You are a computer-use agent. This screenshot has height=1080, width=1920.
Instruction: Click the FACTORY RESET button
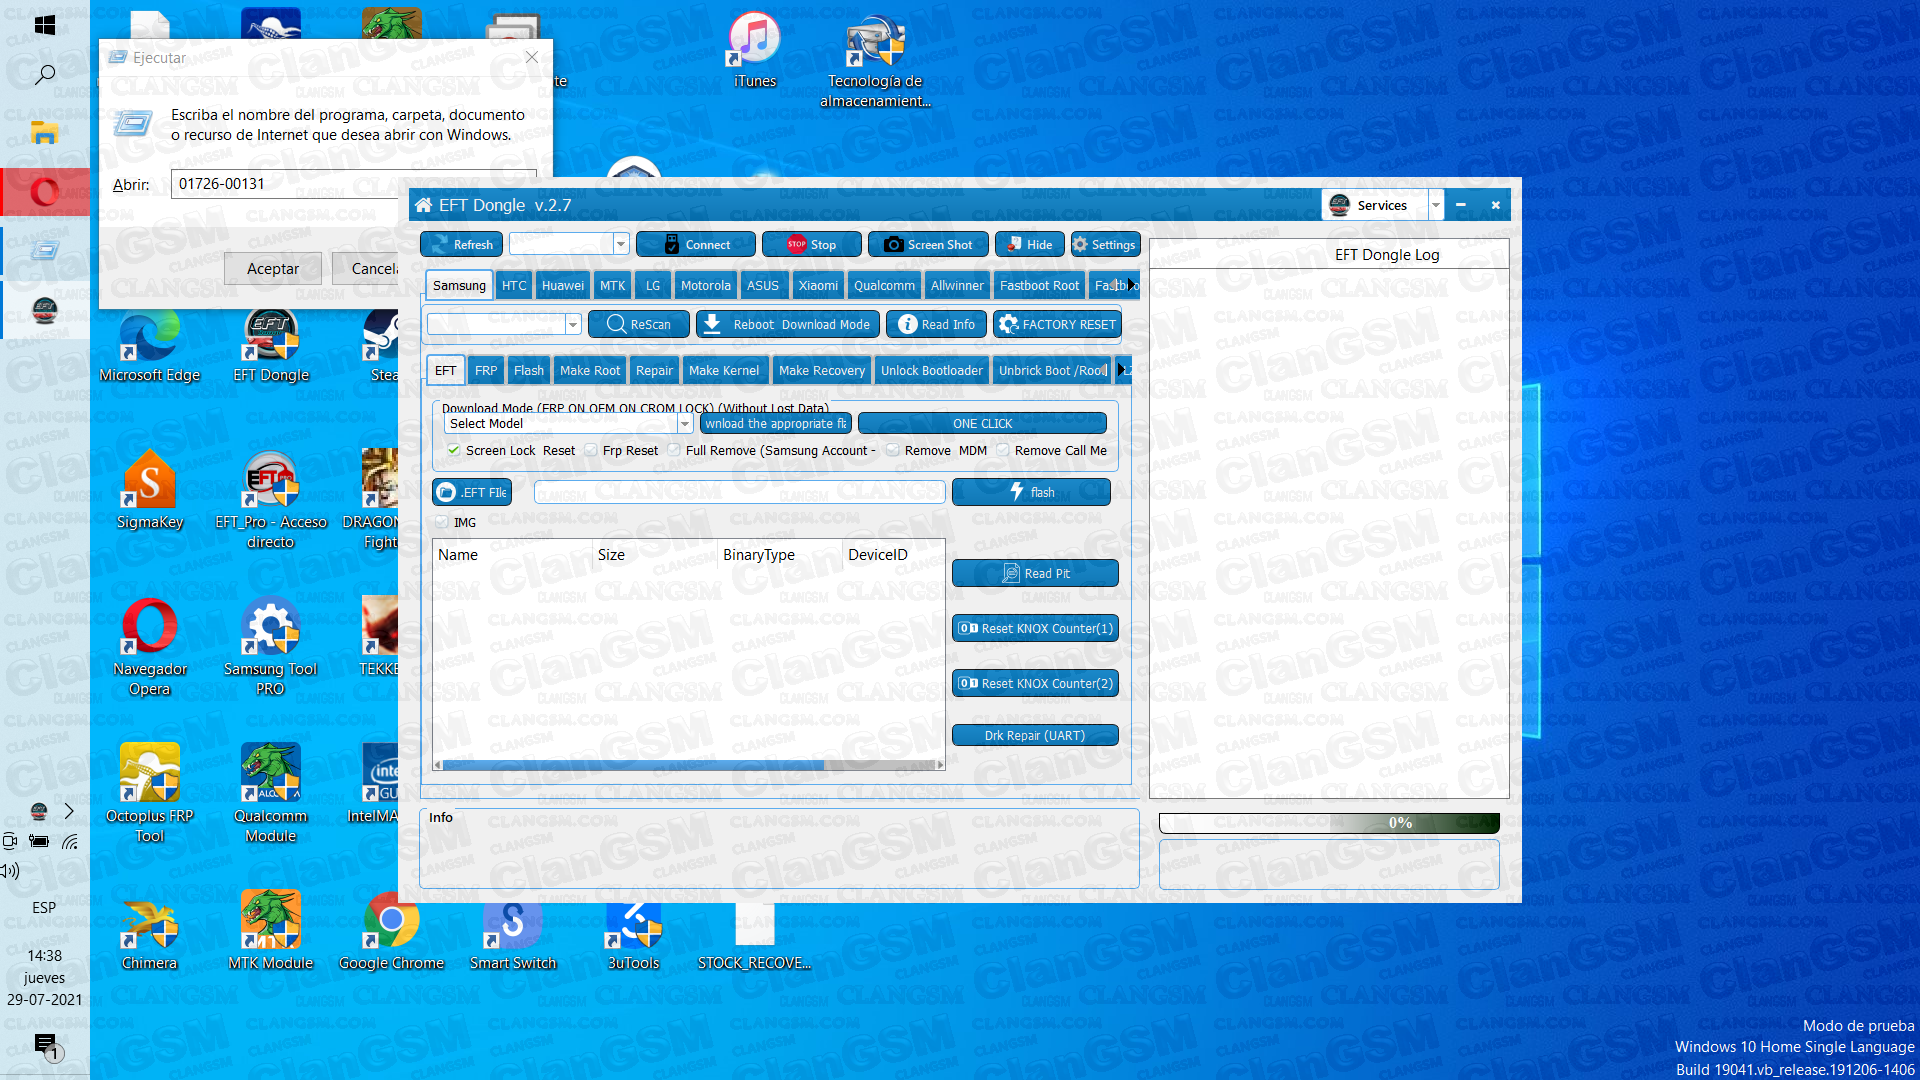click(x=1057, y=324)
